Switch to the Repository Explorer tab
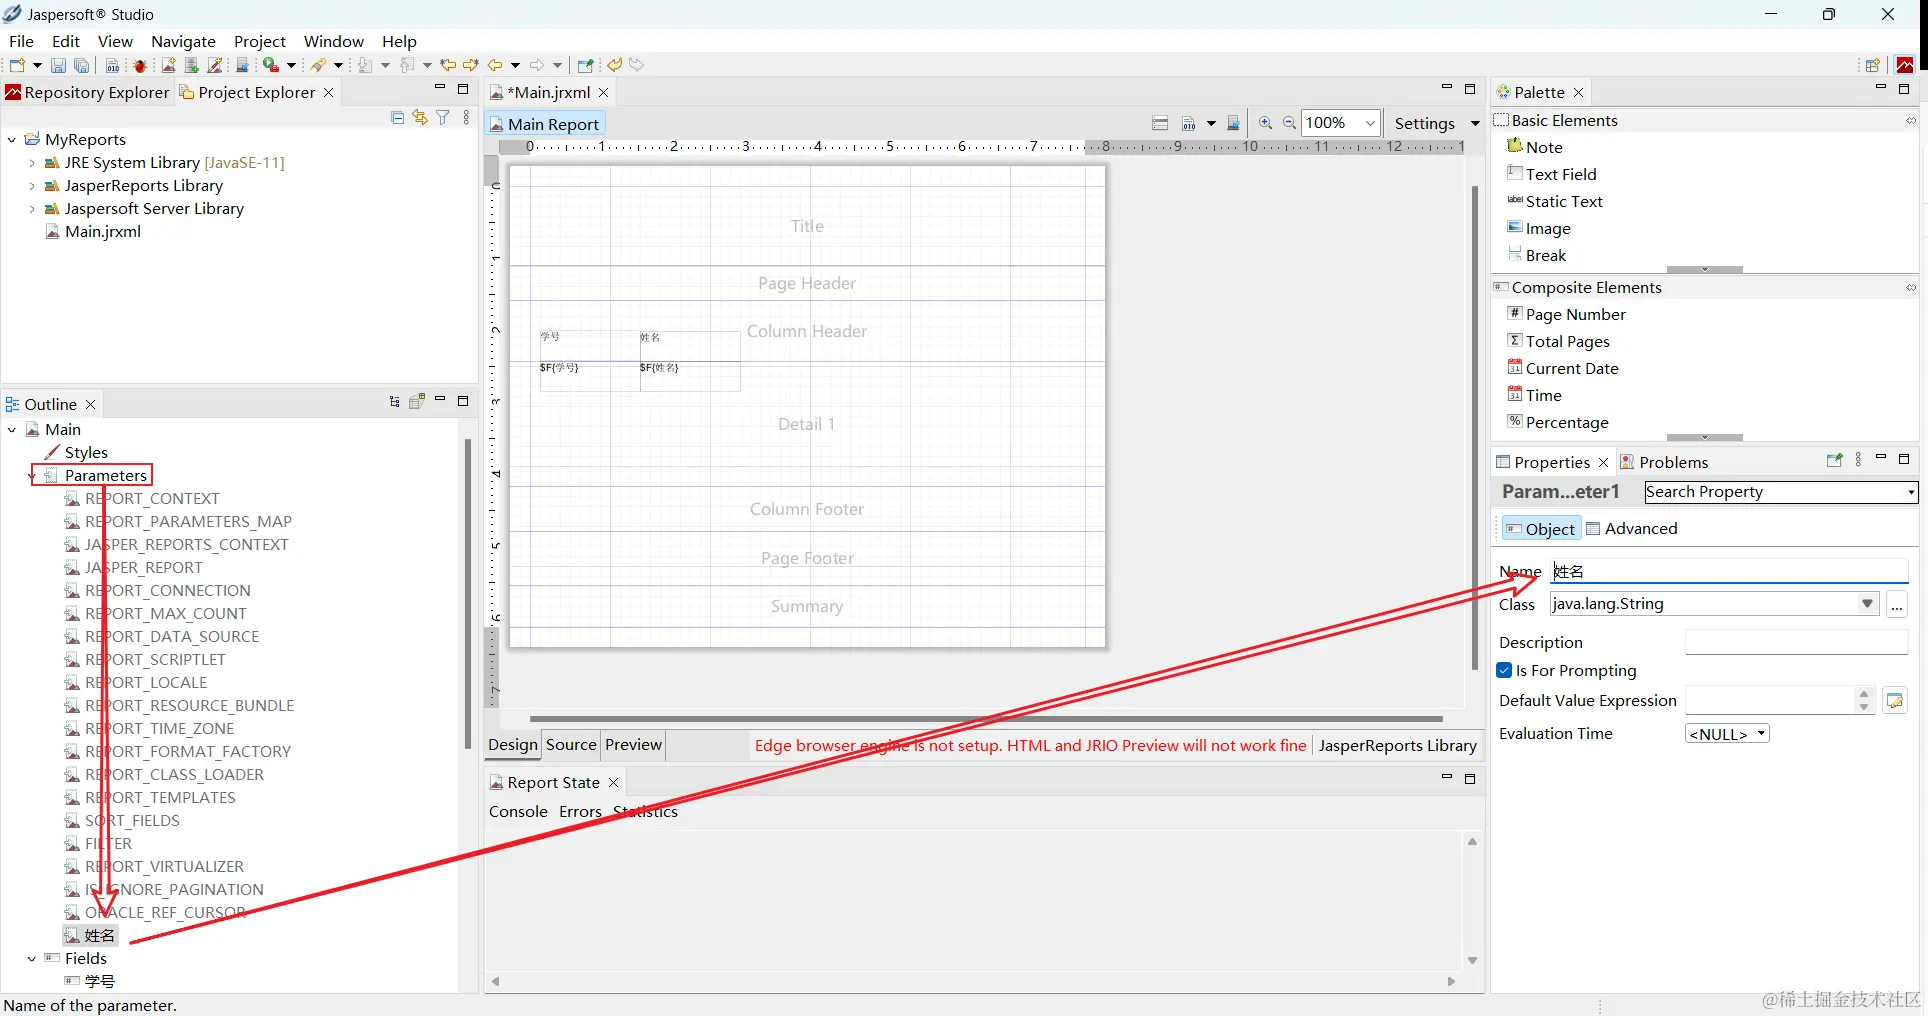This screenshot has height=1016, width=1928. pyautogui.click(x=87, y=92)
